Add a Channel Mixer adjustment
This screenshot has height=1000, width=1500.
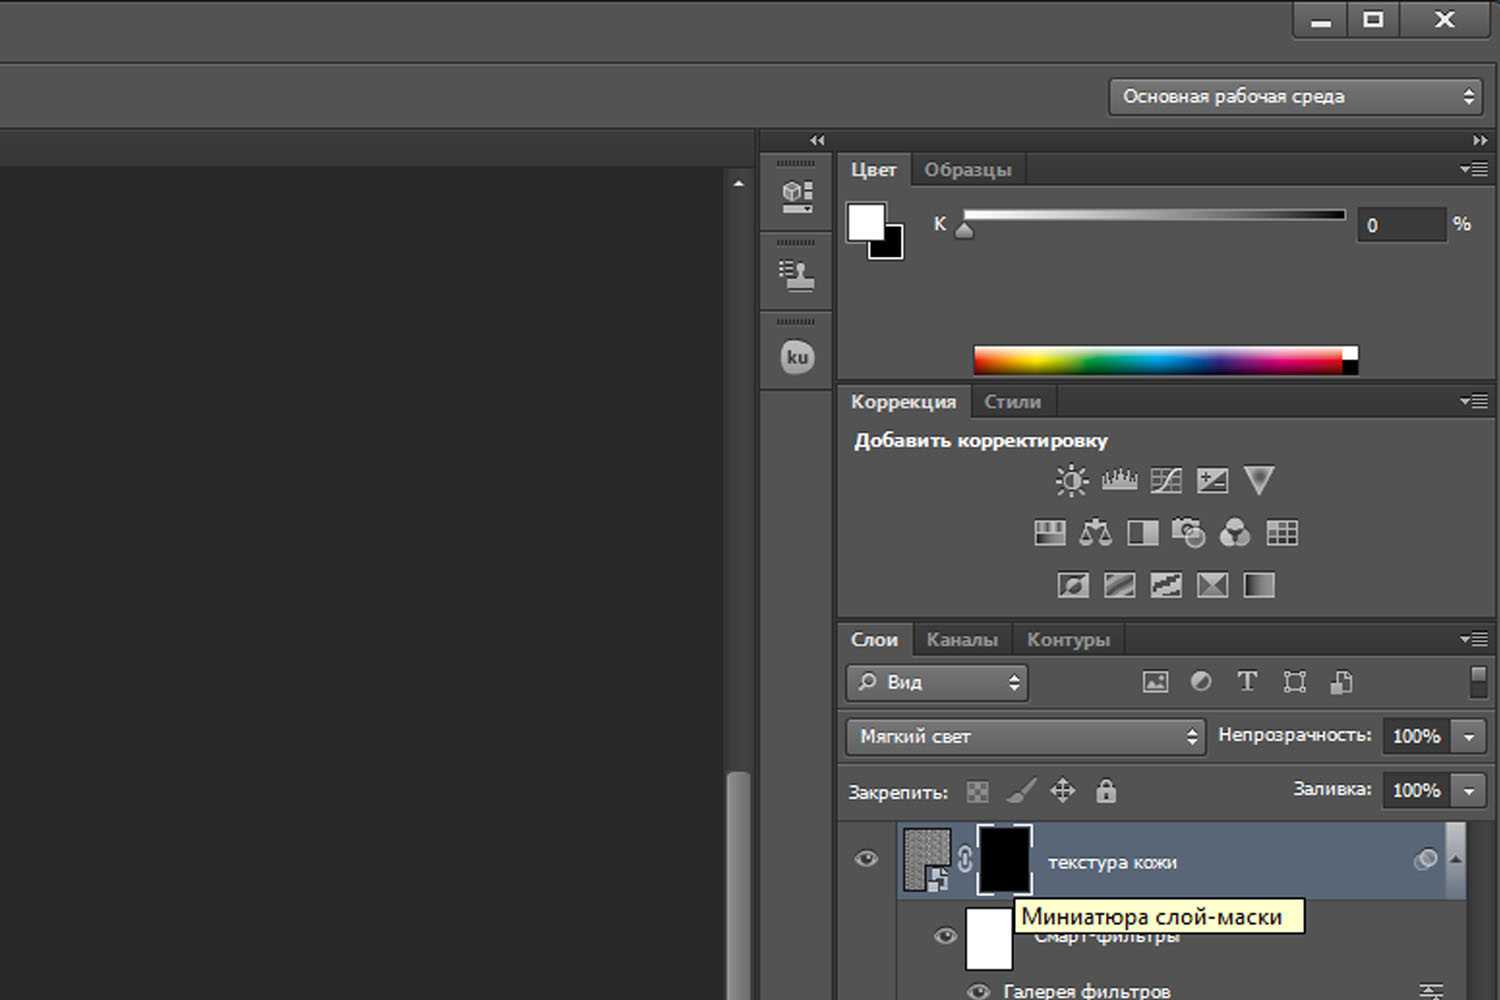1235,533
